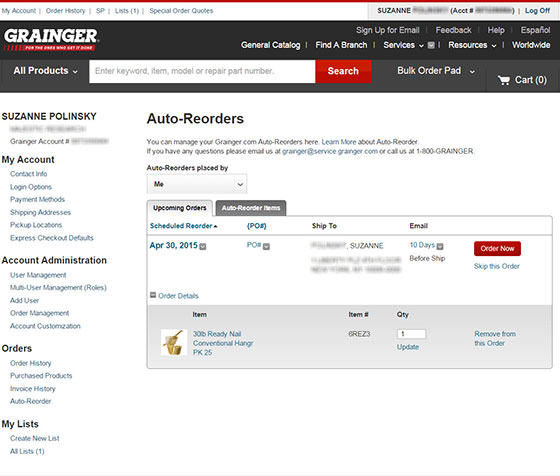Focus the keyword search field
The width and height of the screenshot is (560, 476).
pos(202,71)
